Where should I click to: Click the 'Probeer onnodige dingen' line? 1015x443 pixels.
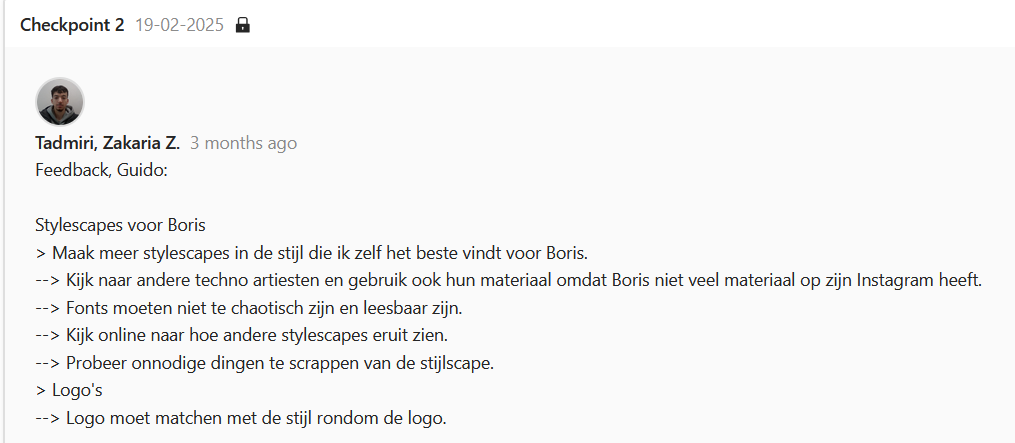[x=265, y=362]
